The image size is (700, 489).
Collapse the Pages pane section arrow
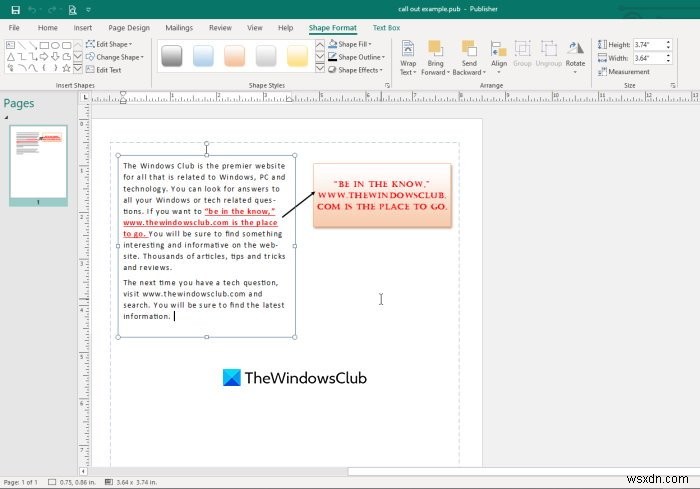tap(6, 117)
